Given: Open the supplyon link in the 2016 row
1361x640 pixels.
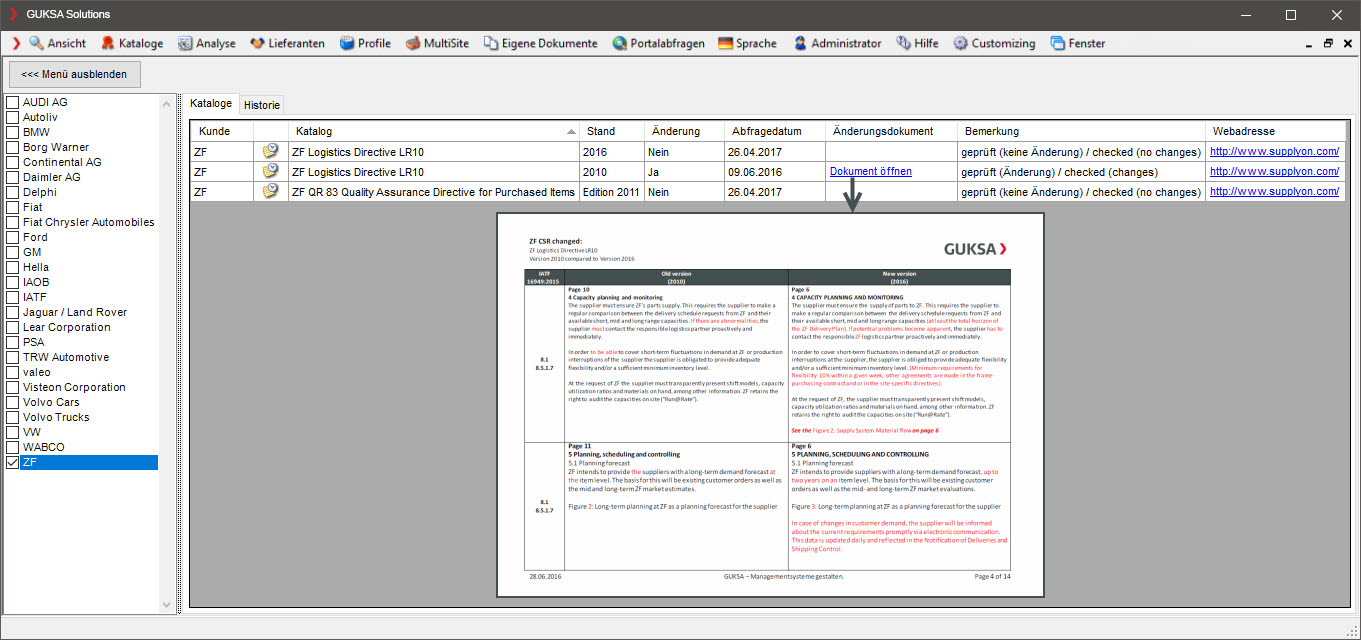Looking at the screenshot, I should pyautogui.click(x=1275, y=152).
